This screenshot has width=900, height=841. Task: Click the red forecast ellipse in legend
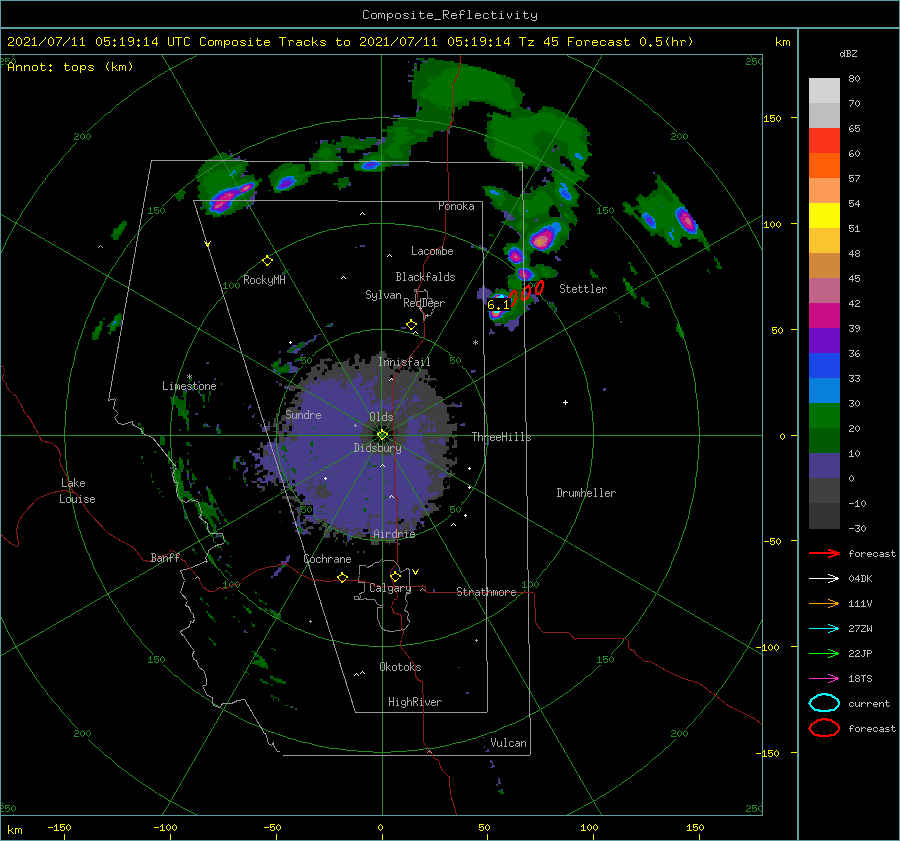[824, 728]
